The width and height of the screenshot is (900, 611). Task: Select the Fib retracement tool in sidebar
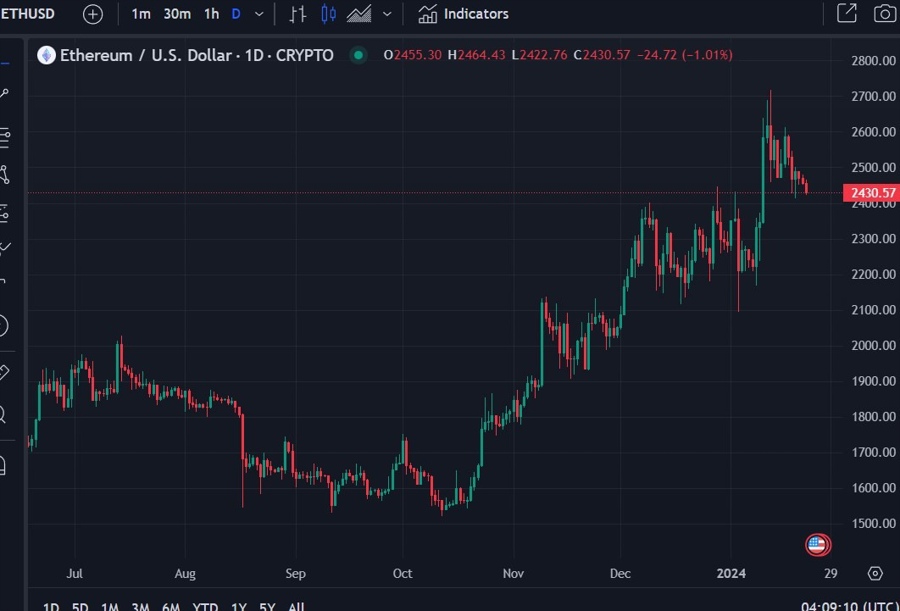click(3, 137)
